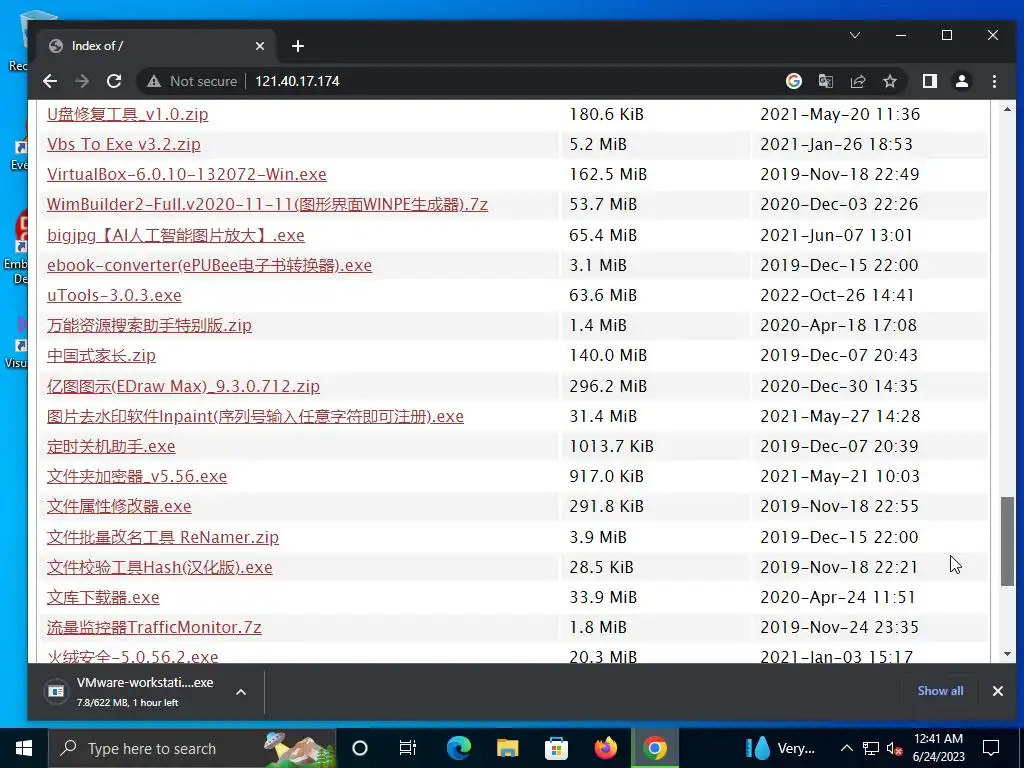The height and width of the screenshot is (768, 1024).
Task: Download 流量监控器TrafficMonitor.7z
Action: pyautogui.click(x=154, y=626)
